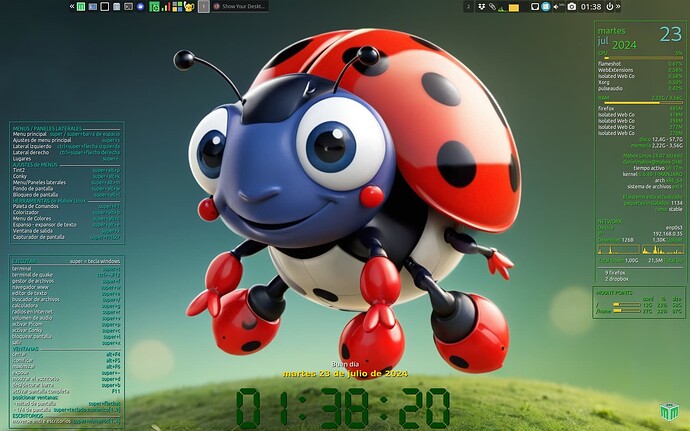Launch the terminal from the top panel
The image size is (690, 431).
click(x=104, y=6)
